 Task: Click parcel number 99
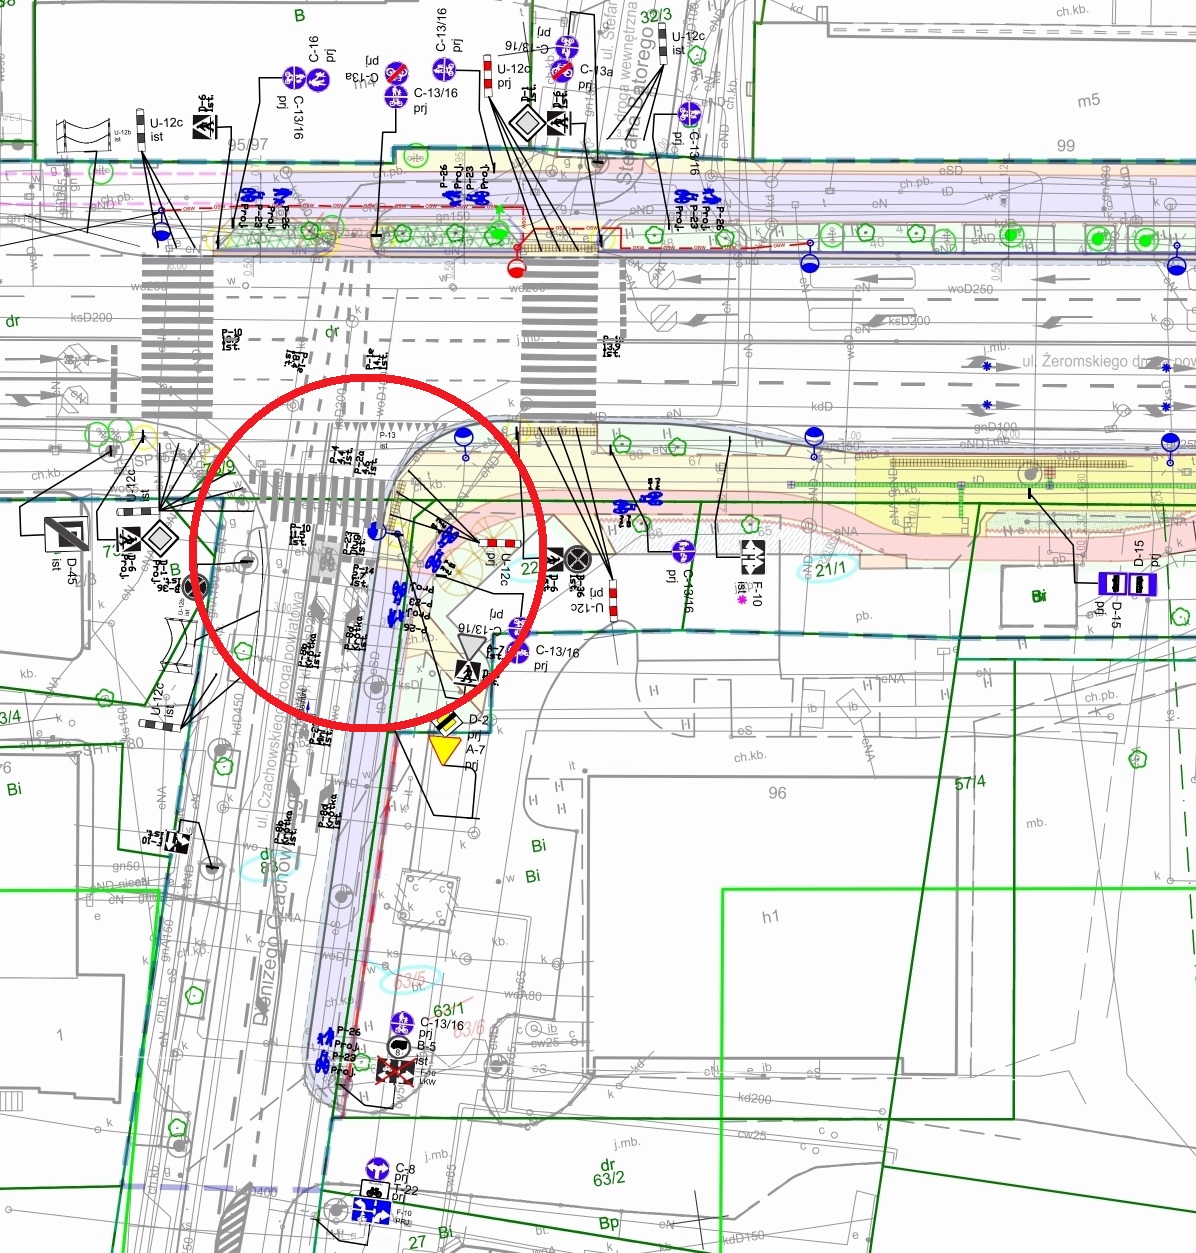(1066, 145)
